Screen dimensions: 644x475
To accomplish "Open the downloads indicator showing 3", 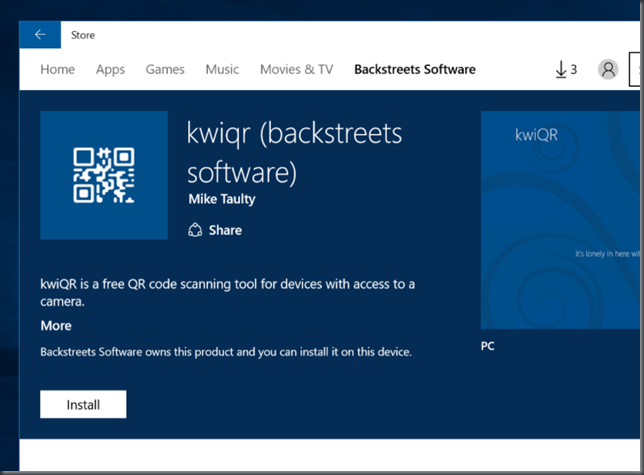I will (x=566, y=69).
